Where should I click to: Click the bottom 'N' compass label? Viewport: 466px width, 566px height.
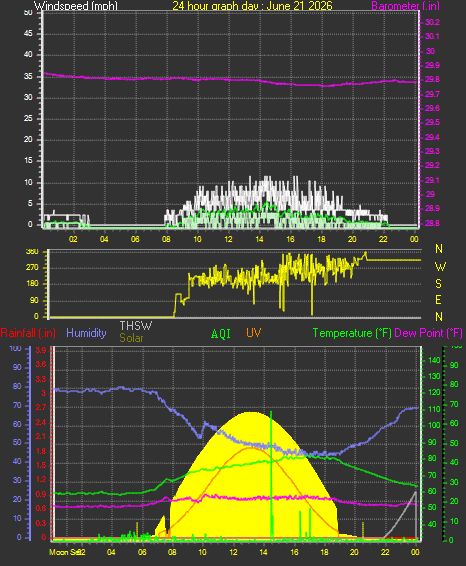439,317
